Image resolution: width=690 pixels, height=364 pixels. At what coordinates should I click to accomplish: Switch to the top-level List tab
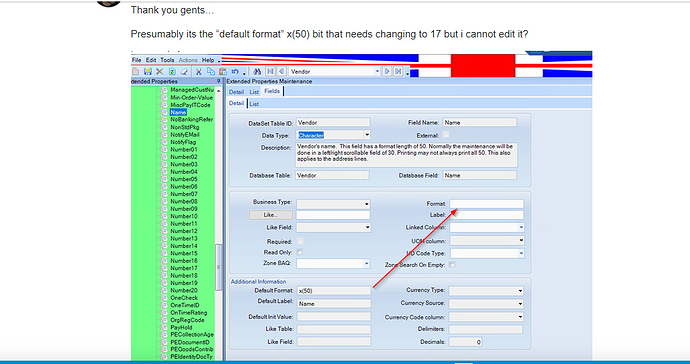click(254, 92)
